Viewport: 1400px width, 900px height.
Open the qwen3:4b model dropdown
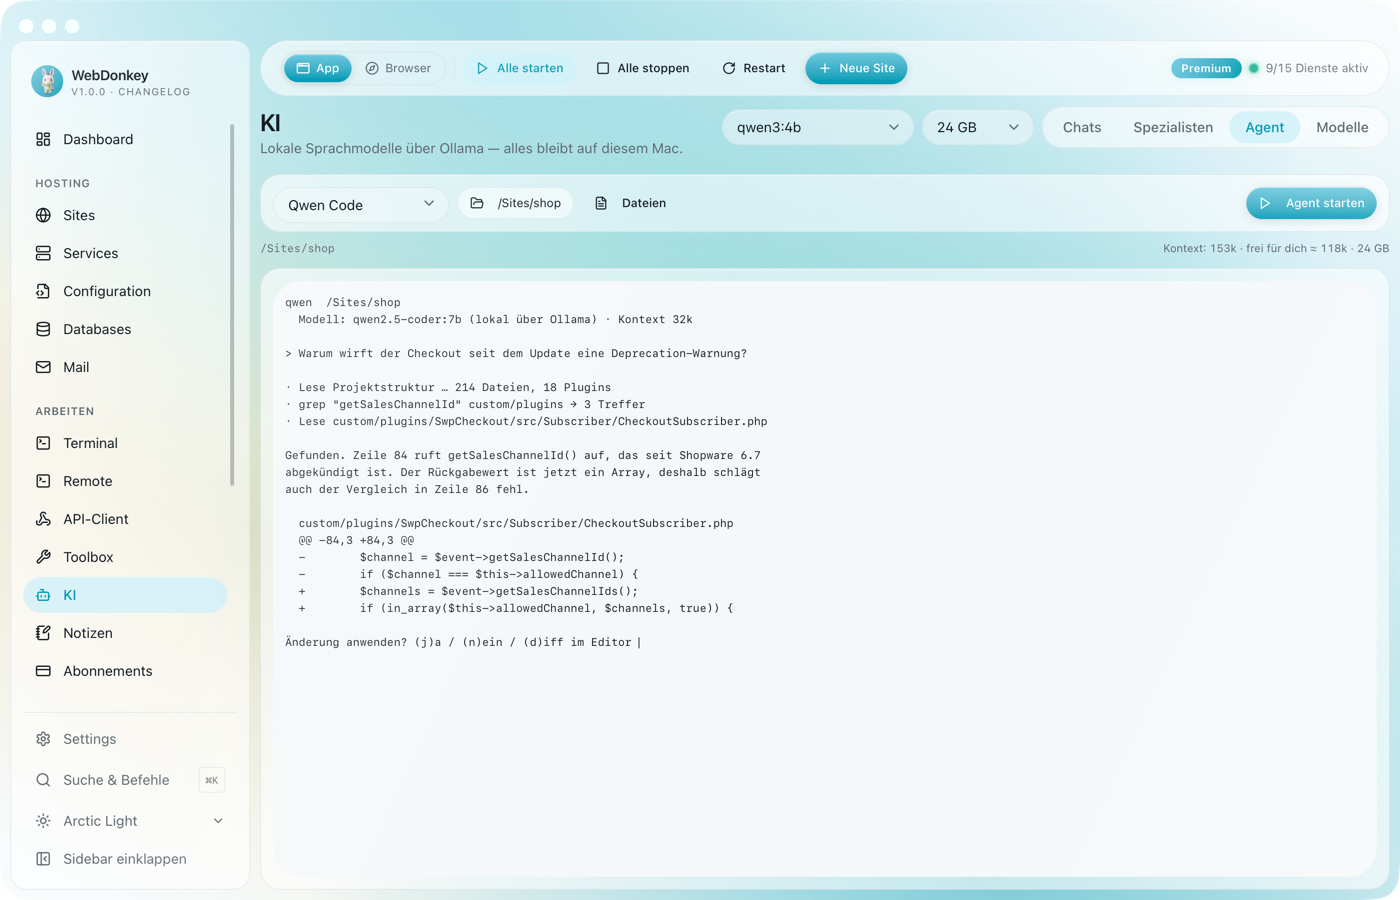pyautogui.click(x=817, y=127)
